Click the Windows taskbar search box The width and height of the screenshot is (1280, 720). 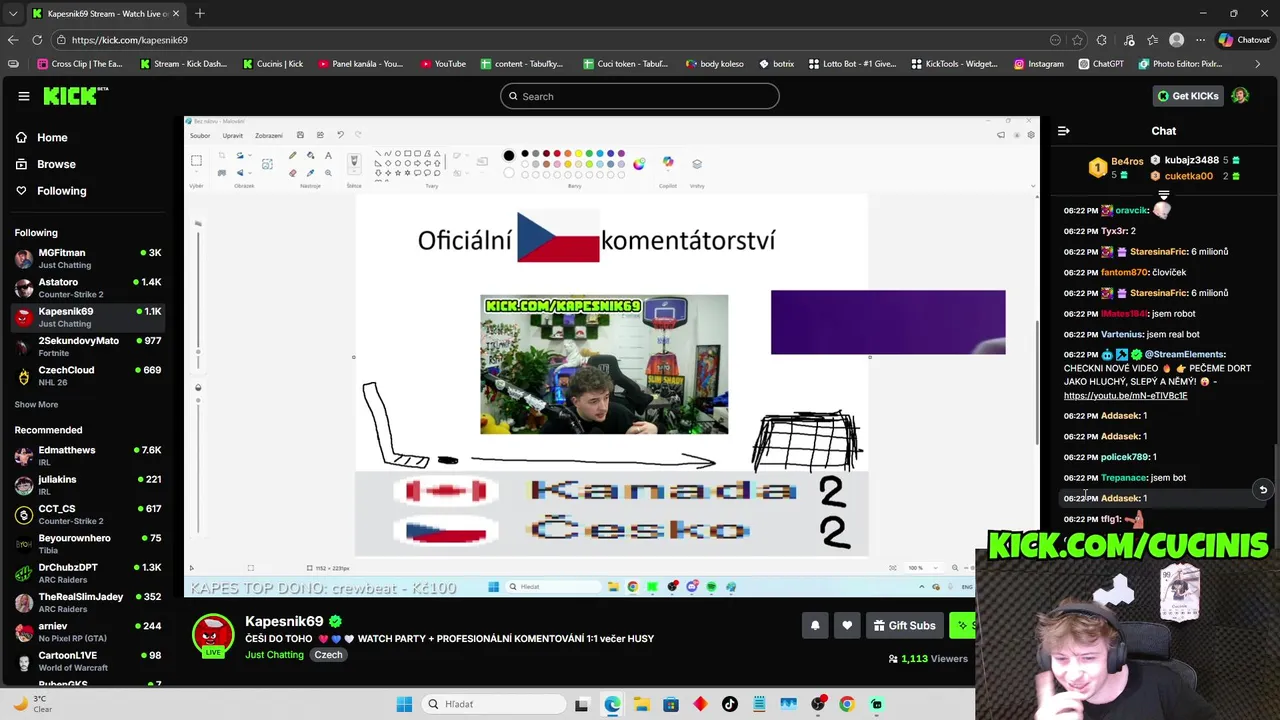point(494,704)
